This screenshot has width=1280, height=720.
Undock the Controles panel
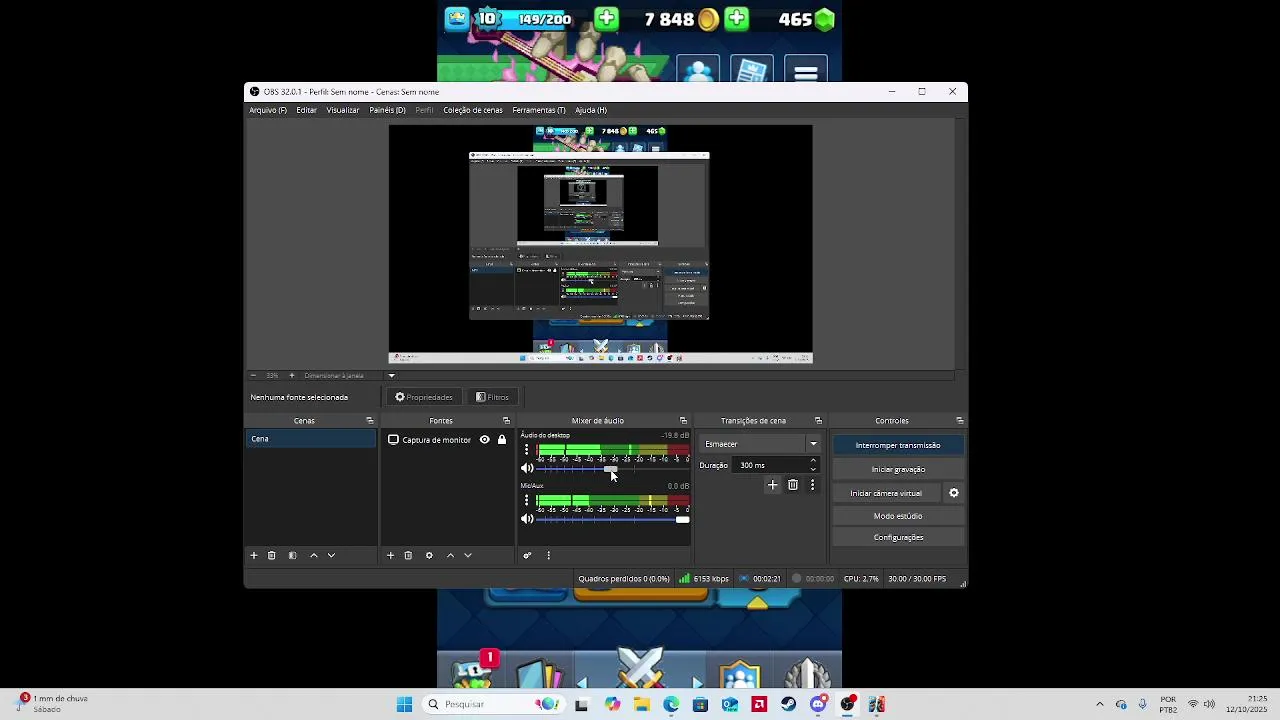[x=960, y=421]
